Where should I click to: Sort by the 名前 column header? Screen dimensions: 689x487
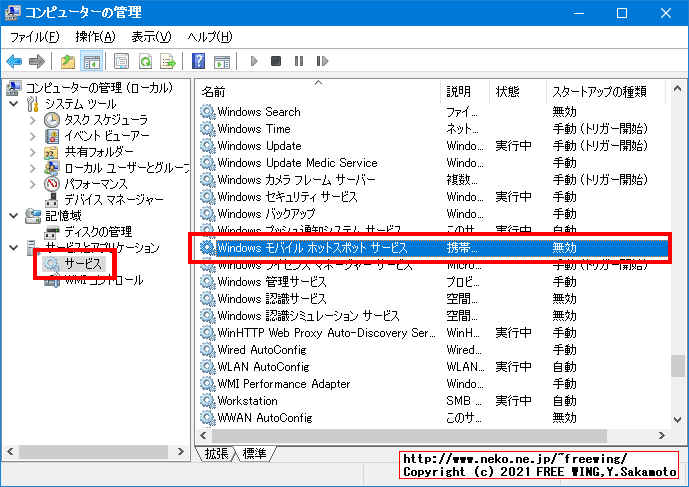[x=318, y=91]
